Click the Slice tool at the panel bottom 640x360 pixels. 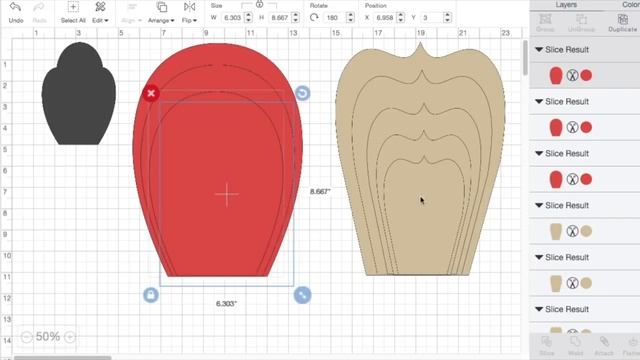[546, 347]
